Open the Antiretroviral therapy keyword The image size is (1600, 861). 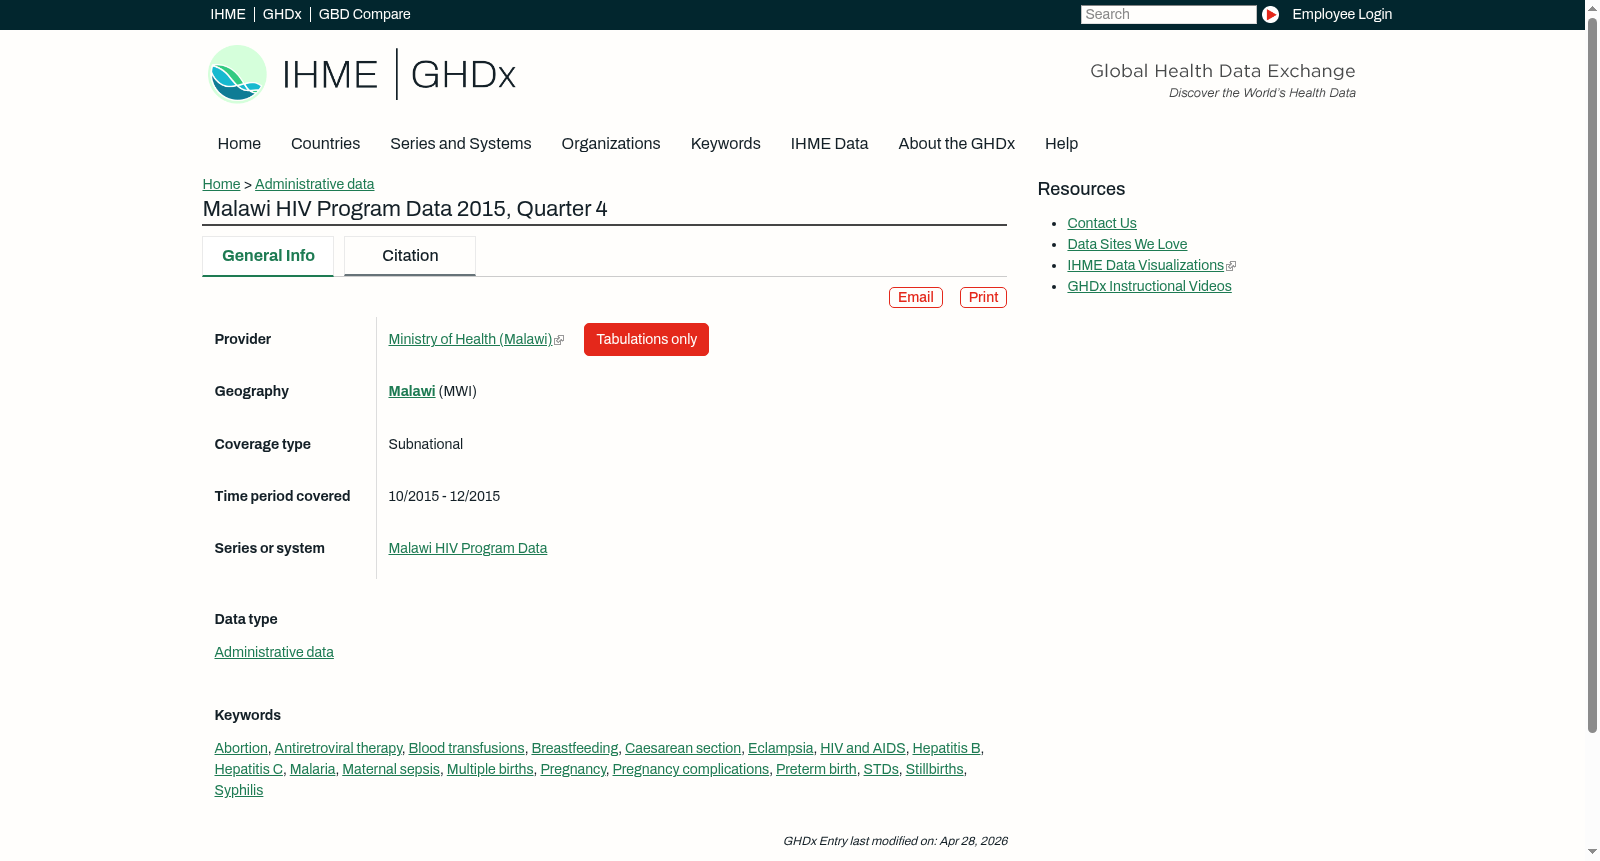click(338, 748)
